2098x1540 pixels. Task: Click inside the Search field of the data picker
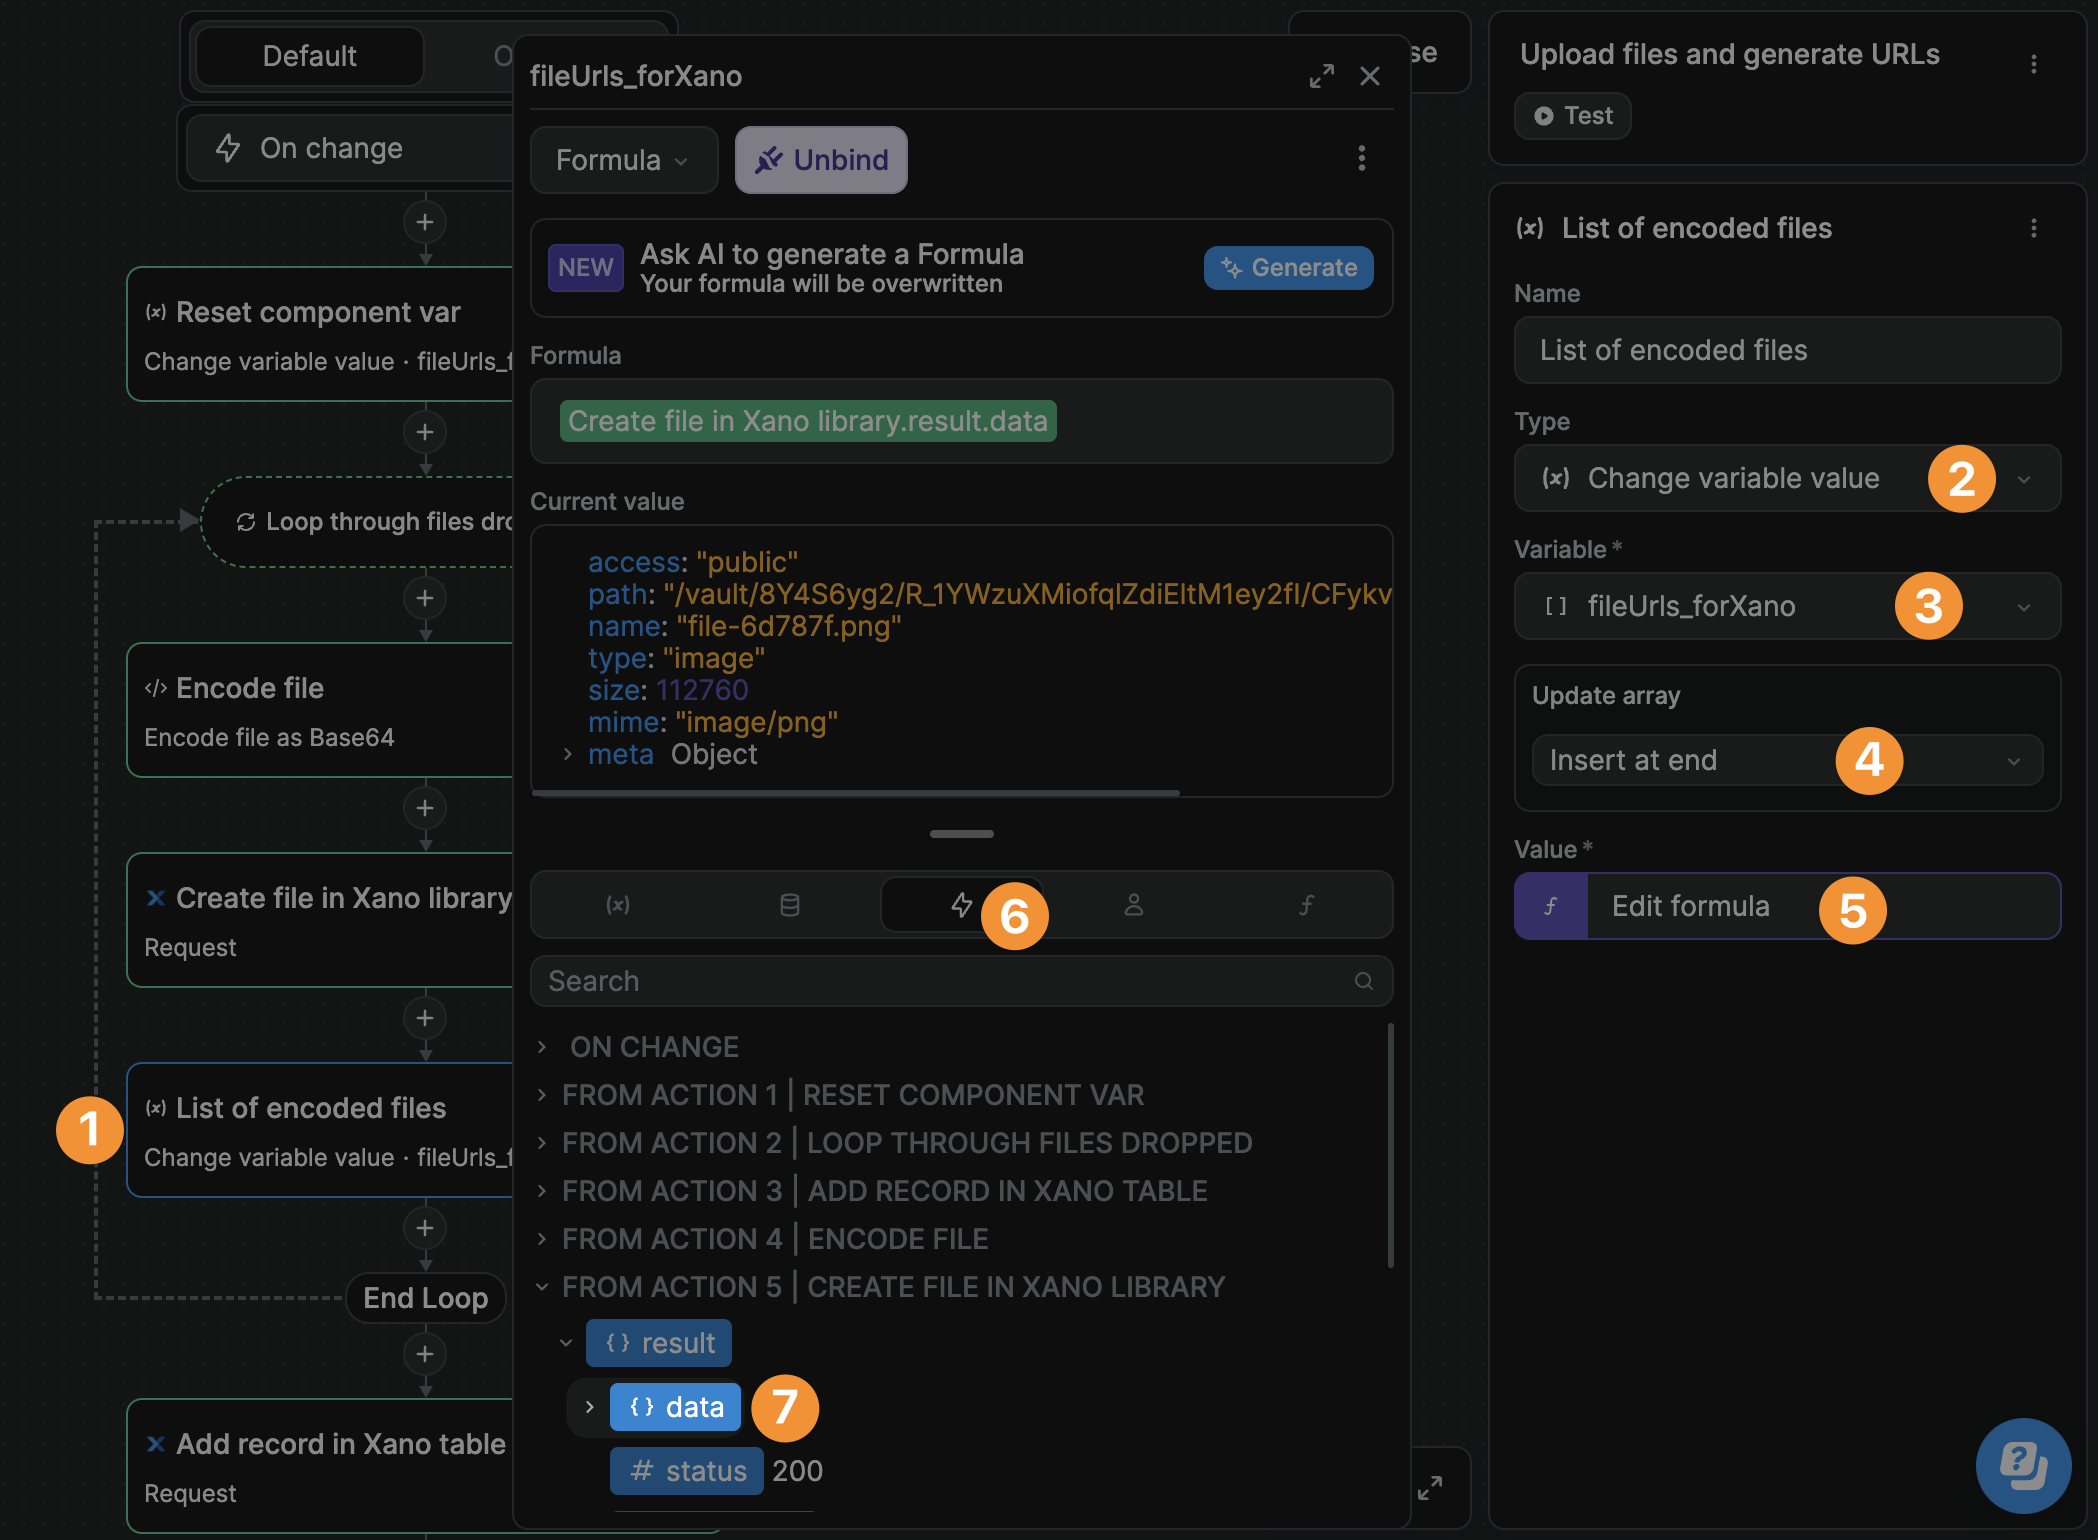pyautogui.click(x=900, y=981)
